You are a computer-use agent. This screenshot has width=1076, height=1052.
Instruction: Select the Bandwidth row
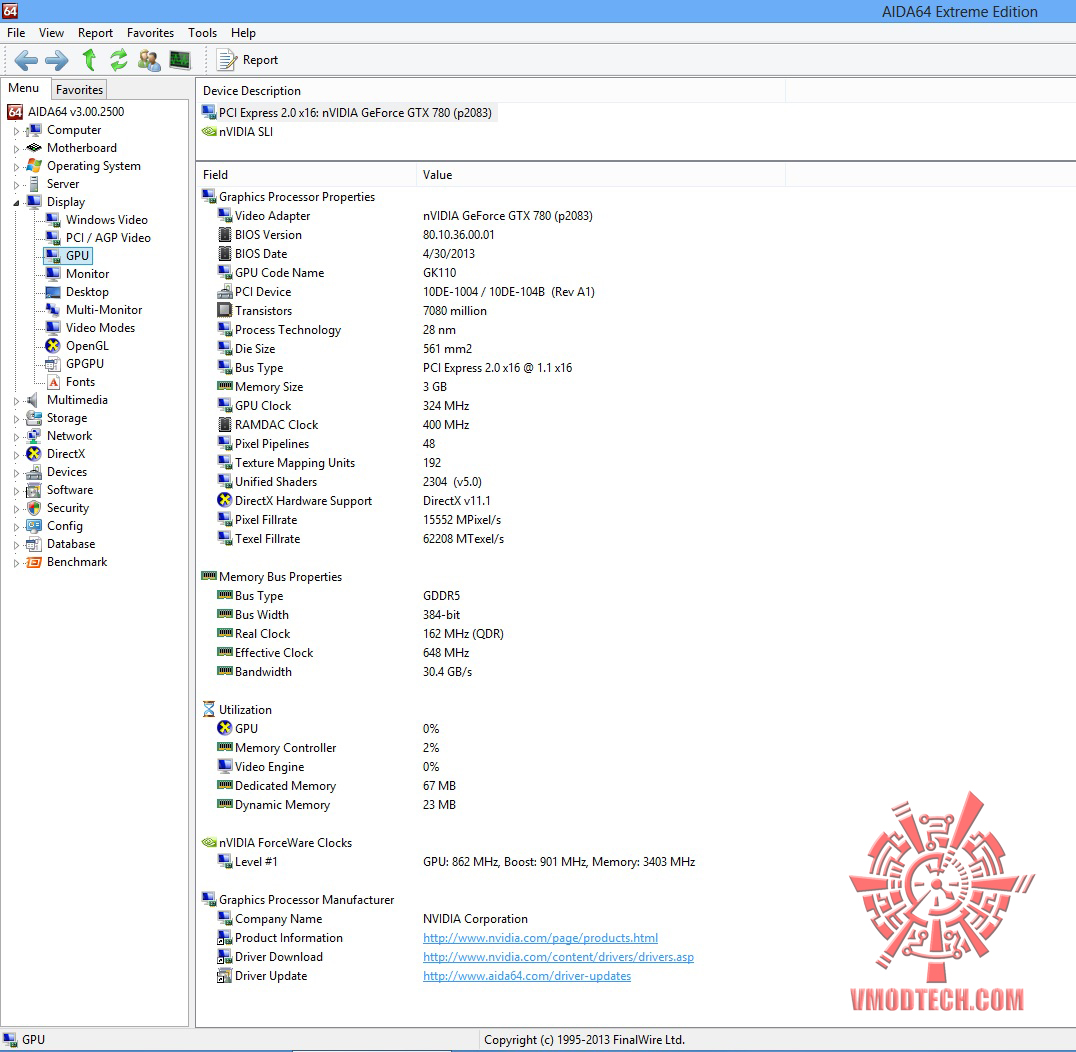click(x=491, y=672)
